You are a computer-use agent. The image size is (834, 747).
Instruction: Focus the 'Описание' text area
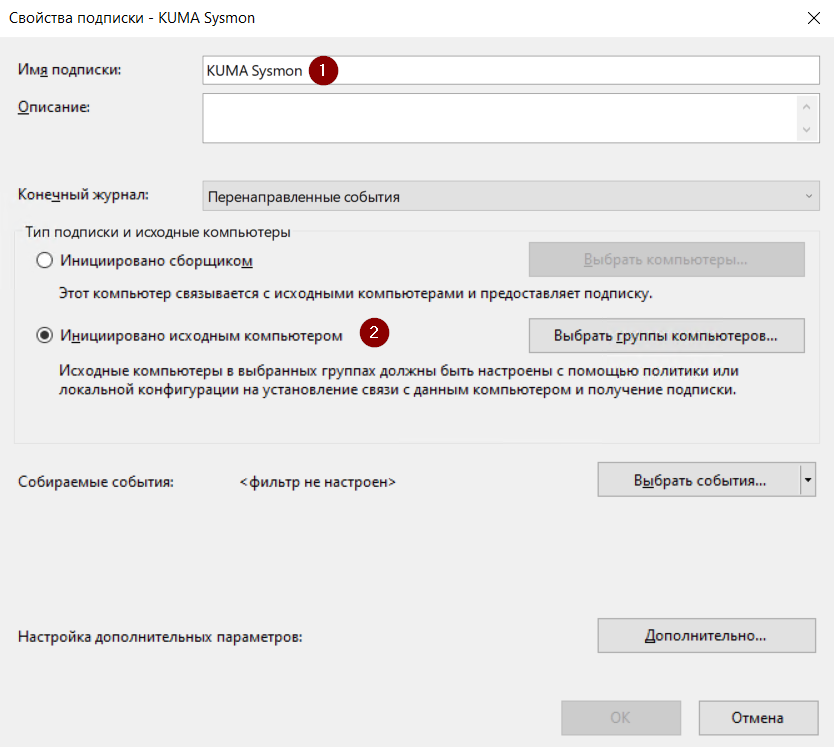[500, 118]
